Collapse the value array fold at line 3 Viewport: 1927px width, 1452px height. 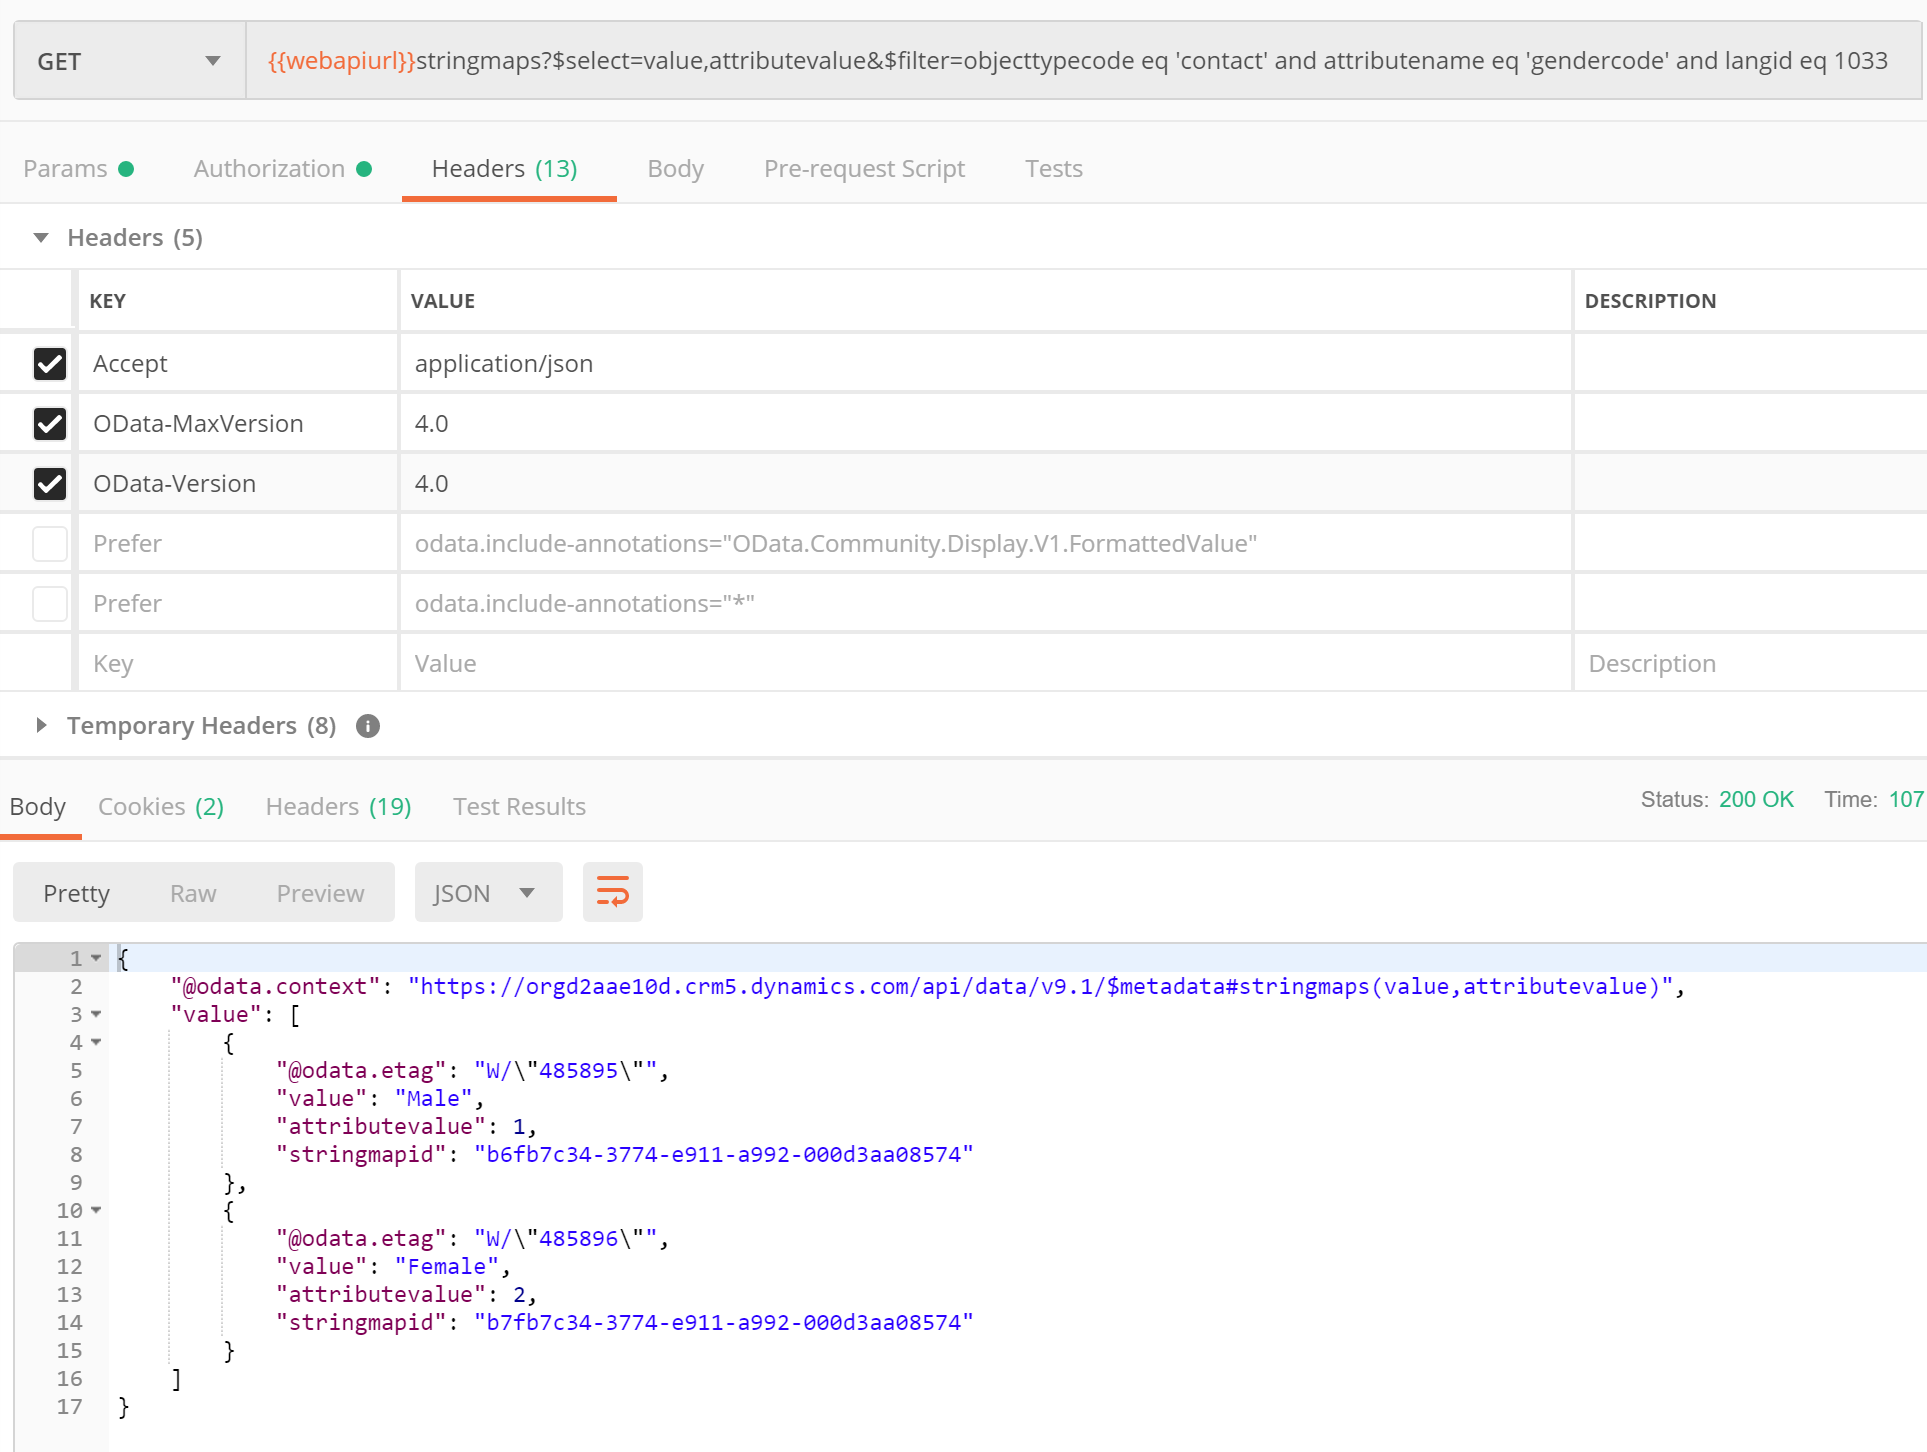click(96, 1014)
